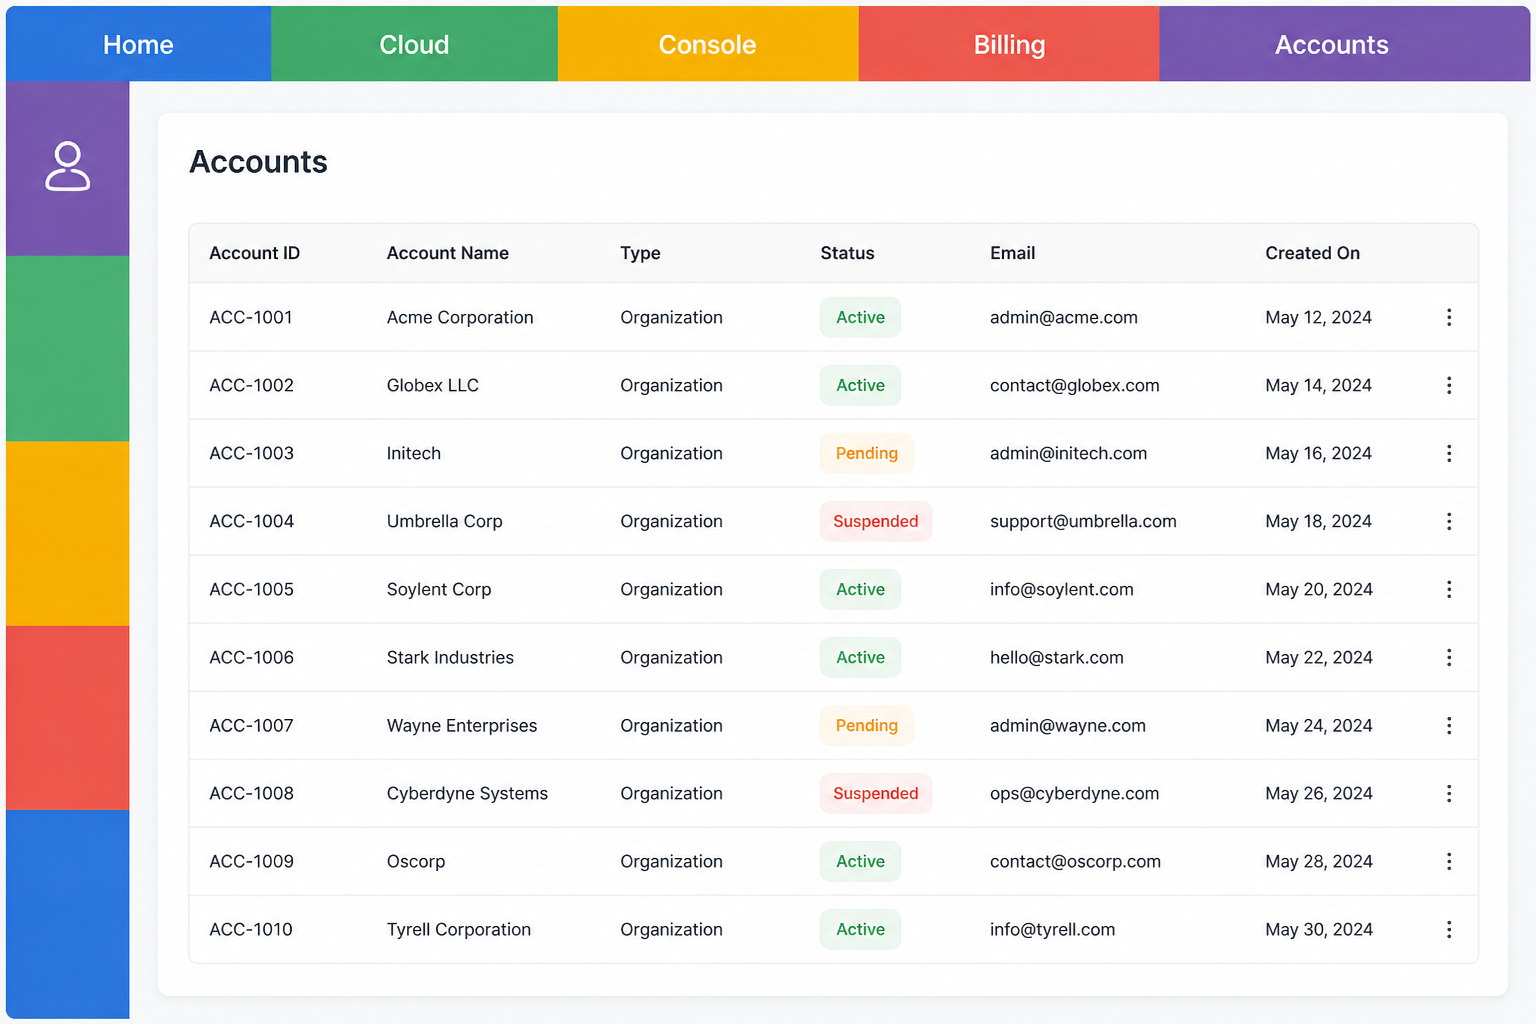Select the blue block in the left sidebar

coord(67,914)
